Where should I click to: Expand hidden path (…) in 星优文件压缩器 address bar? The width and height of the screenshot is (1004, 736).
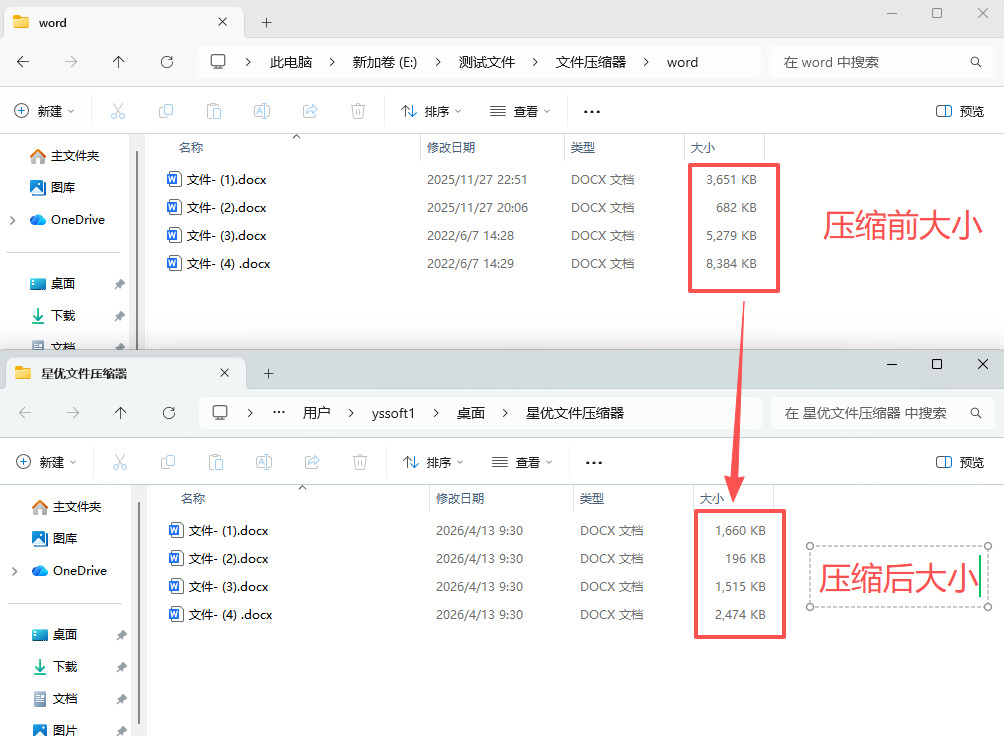[x=279, y=413]
